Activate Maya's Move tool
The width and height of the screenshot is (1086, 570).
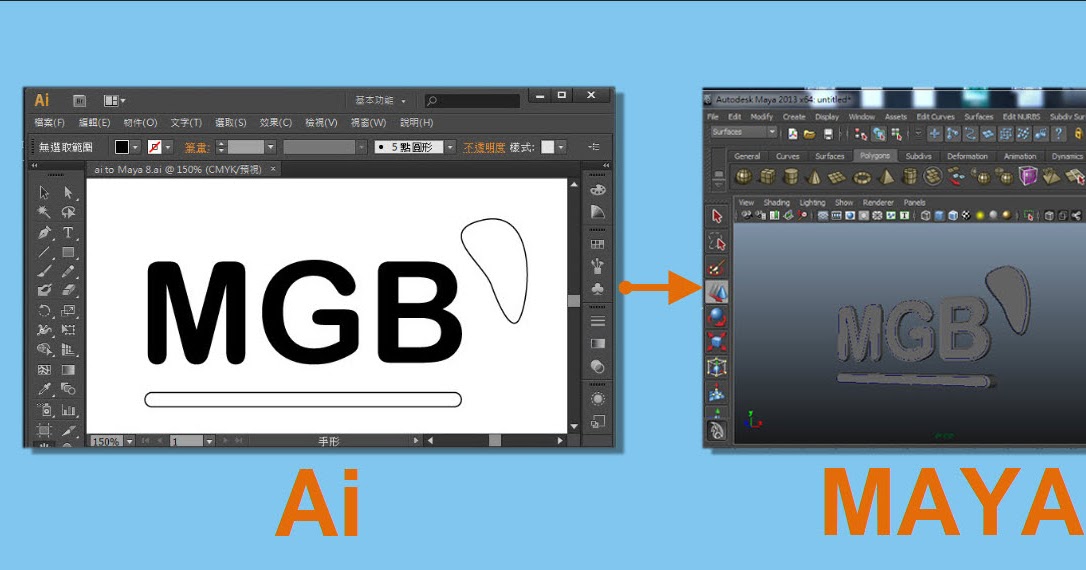[717, 292]
